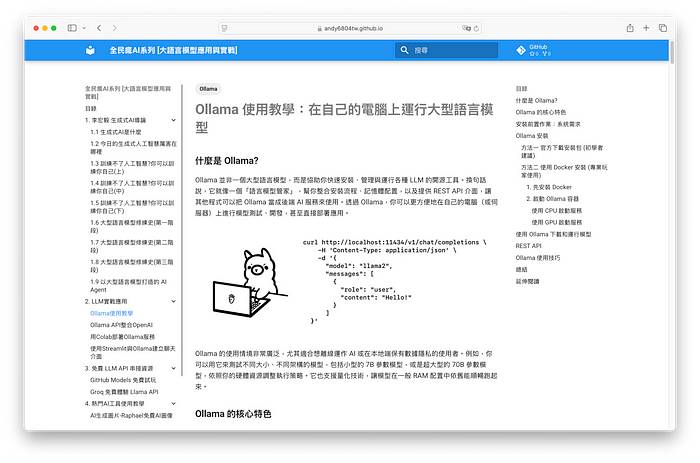Viewport: 700px width, 463px height.
Task: Go back to previous page
Action: pyautogui.click(x=99, y=28)
